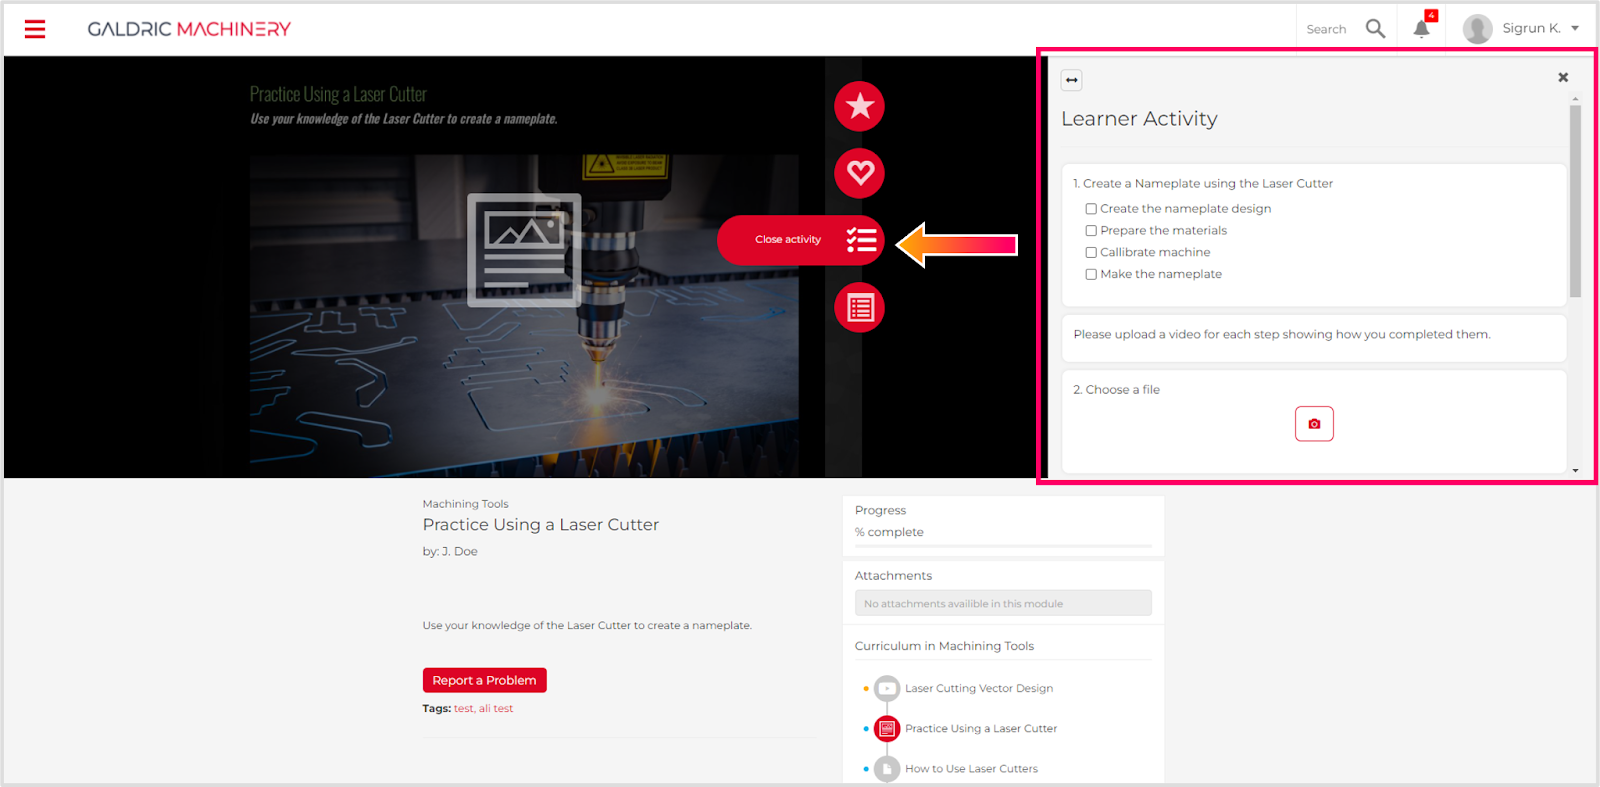1600x787 pixels.
Task: Click the scrollbar down arrow in panel
Action: 1575,470
